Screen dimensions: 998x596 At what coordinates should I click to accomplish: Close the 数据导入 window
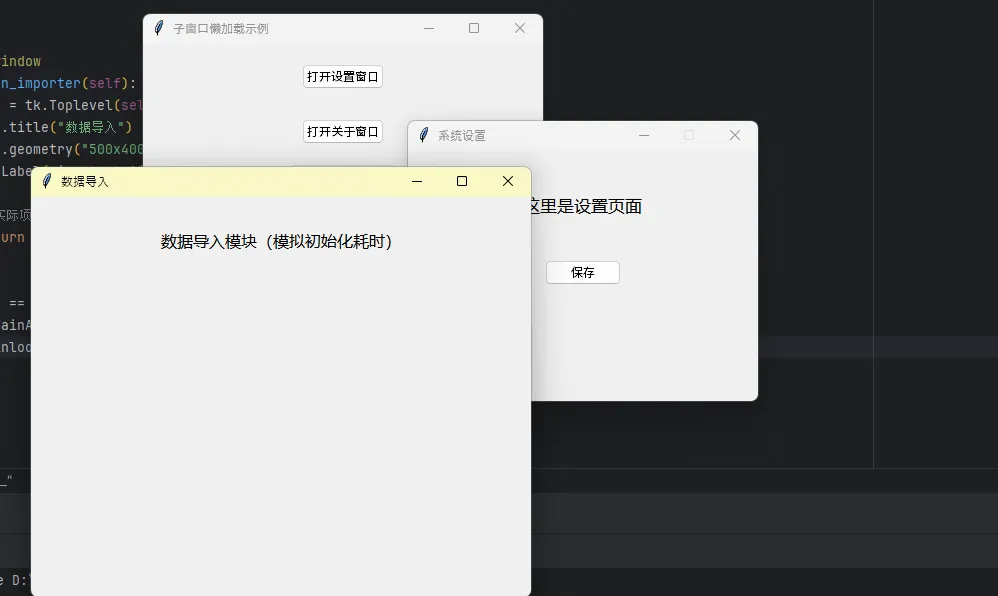(507, 181)
